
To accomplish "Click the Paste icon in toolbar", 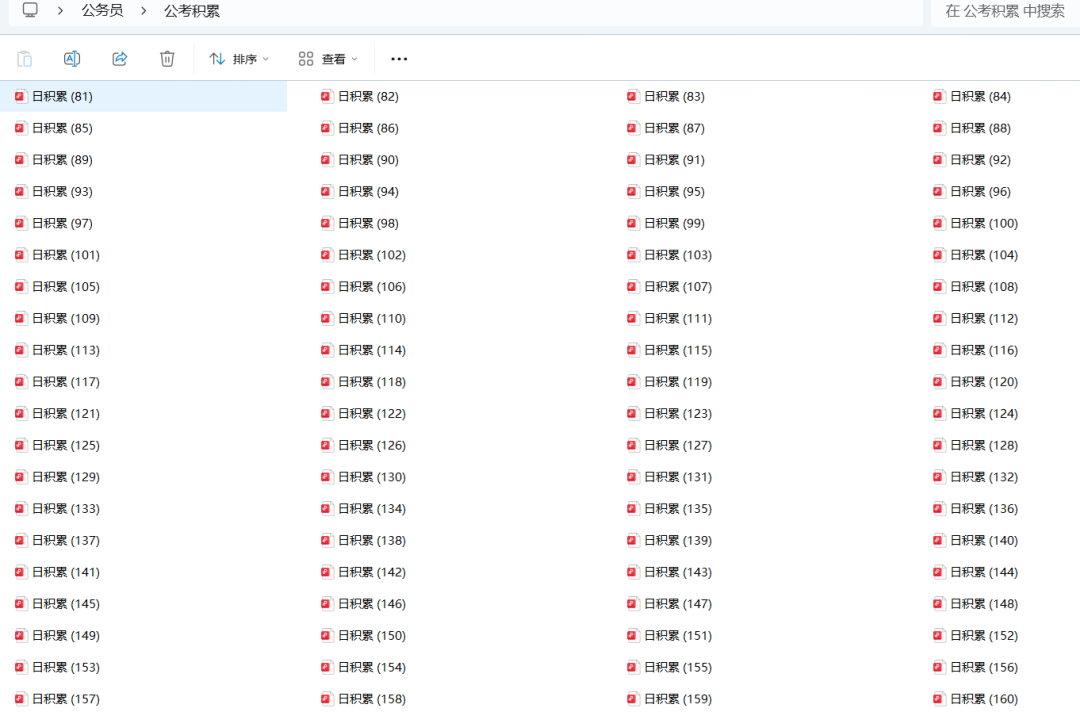I will 25,59.
